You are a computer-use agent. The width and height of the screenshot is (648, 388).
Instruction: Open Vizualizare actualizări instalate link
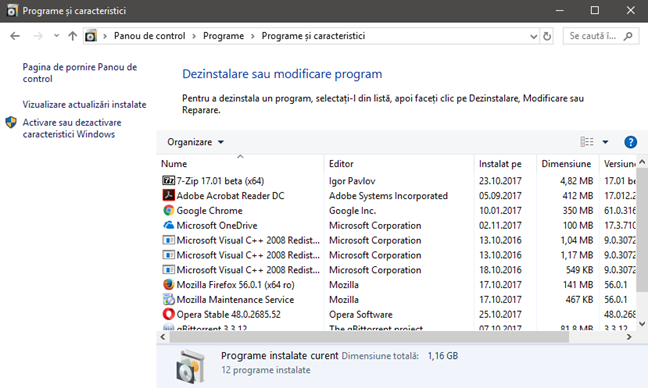(84, 105)
